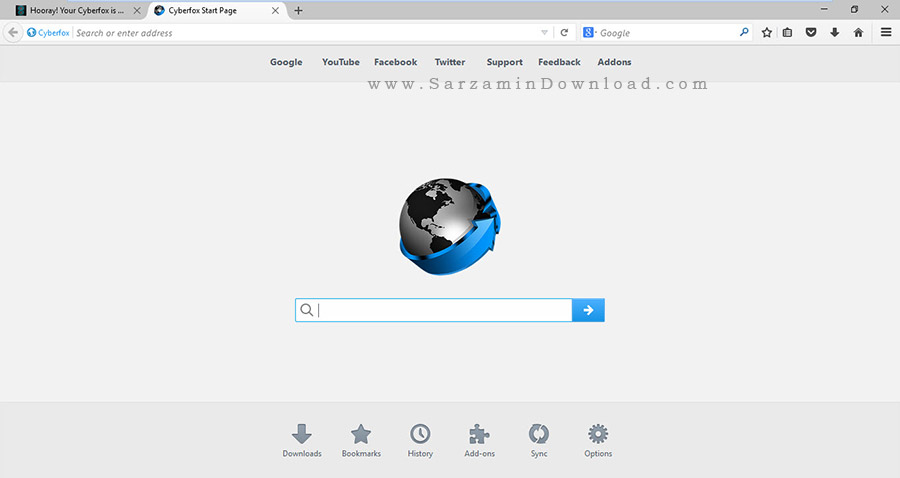Open the Twitter link
900x478 pixels.
tap(450, 62)
